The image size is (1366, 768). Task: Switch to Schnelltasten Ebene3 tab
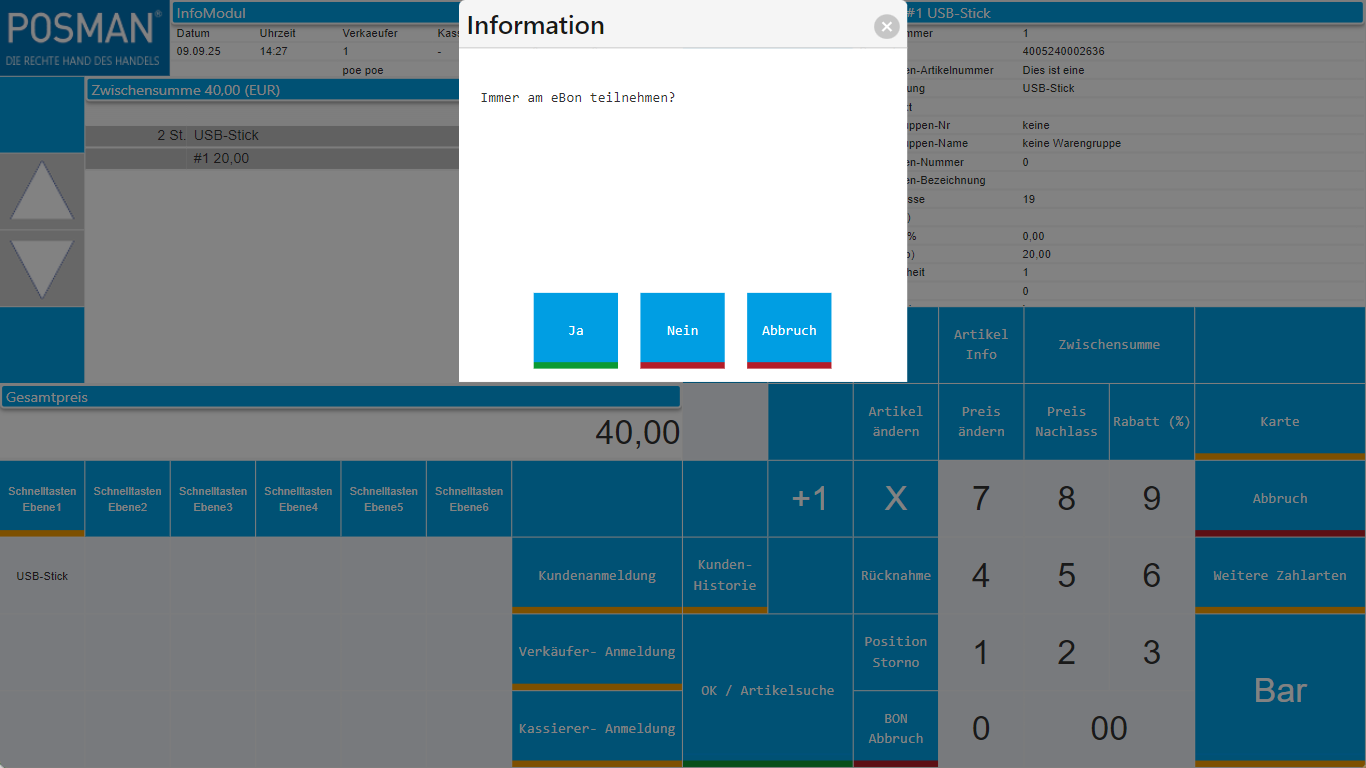pos(213,499)
